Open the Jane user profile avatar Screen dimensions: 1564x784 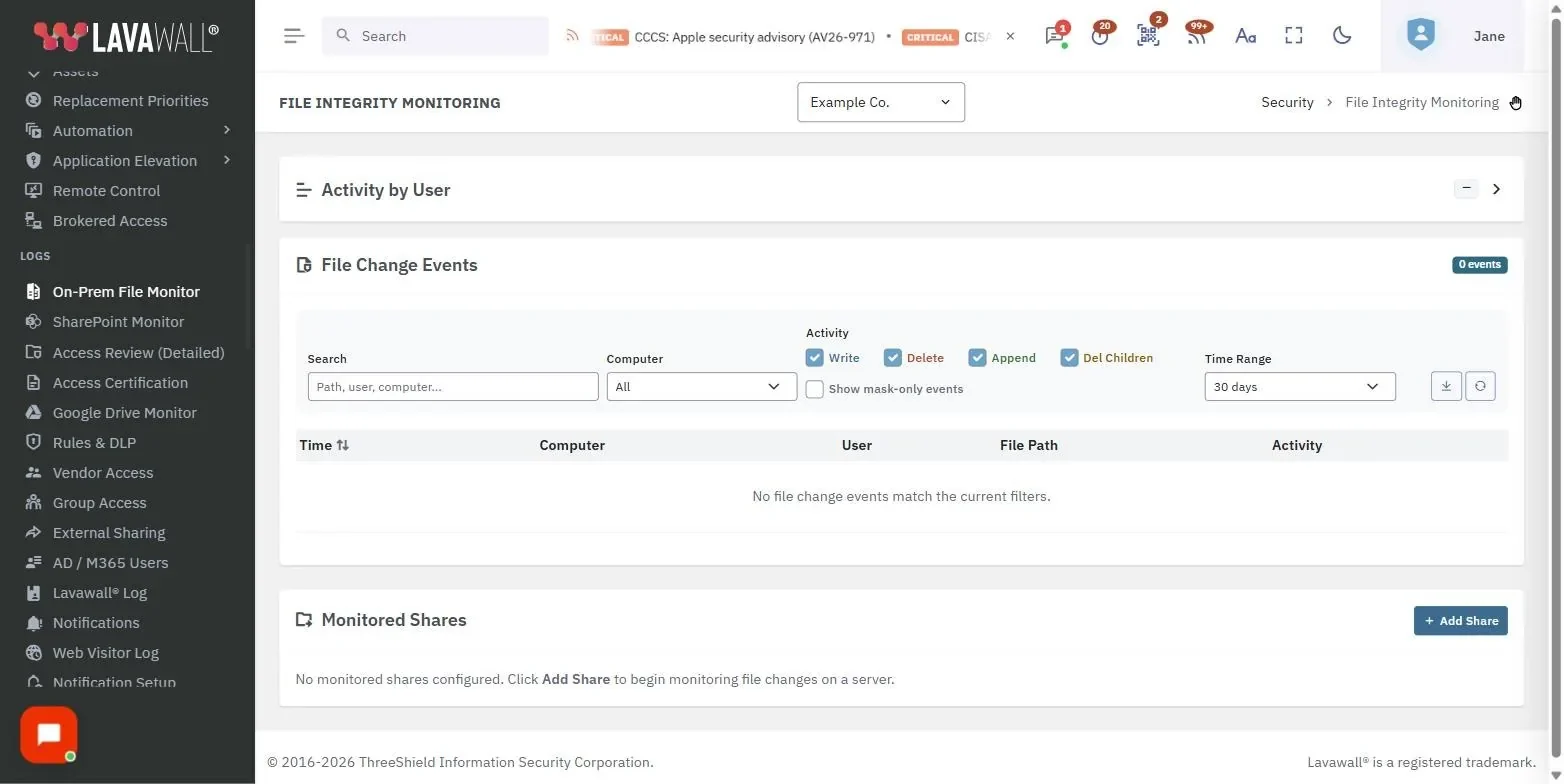[1420, 36]
